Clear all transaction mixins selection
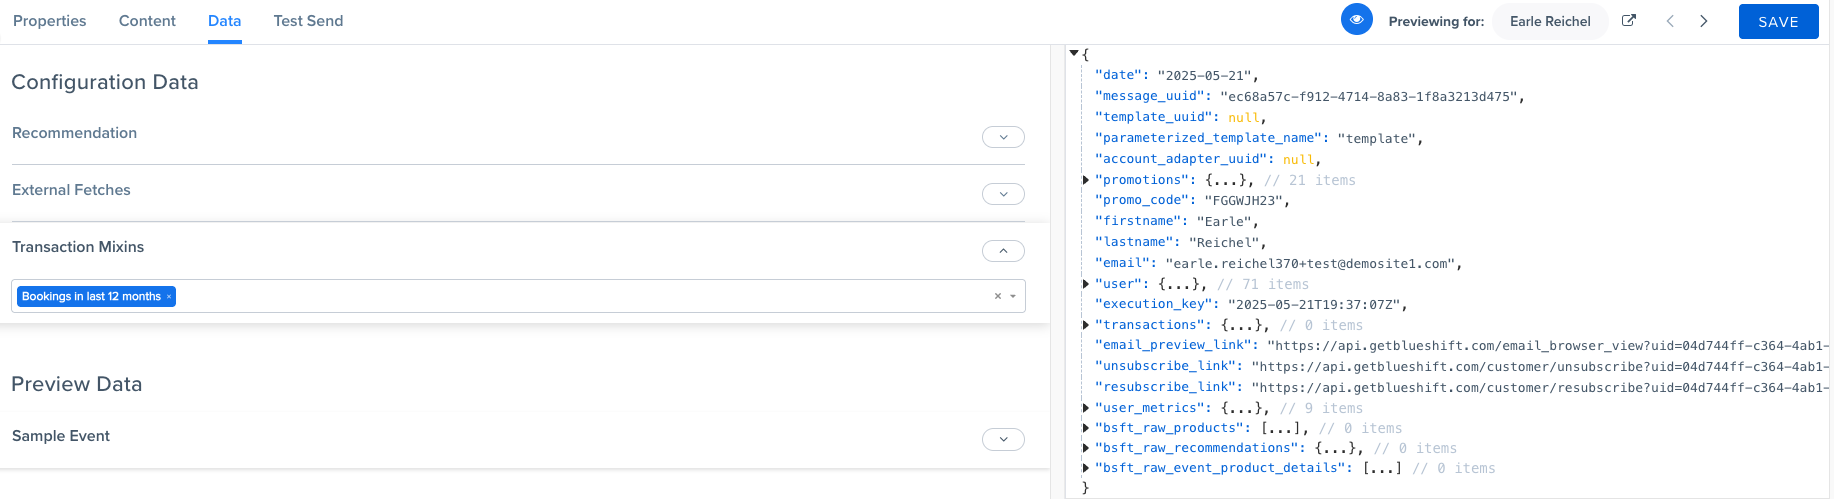 pos(997,296)
